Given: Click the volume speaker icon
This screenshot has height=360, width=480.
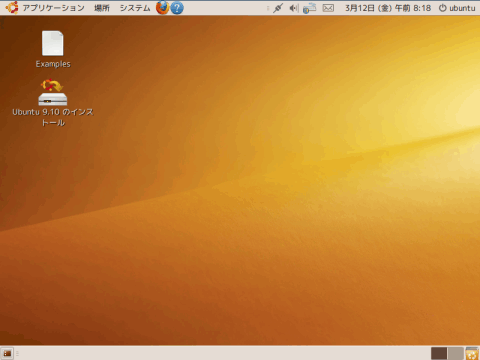Looking at the screenshot, I should click(293, 8).
